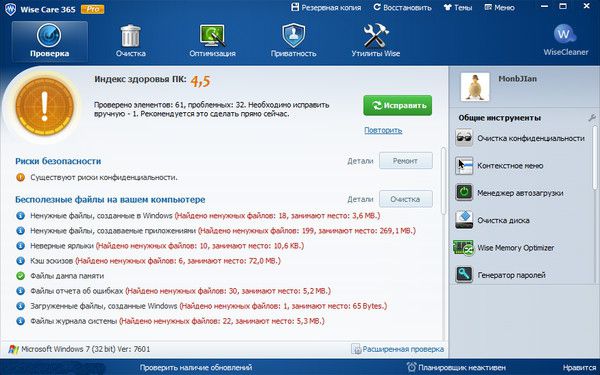Screen dimensions: 600x375
Task: Click the Расширенная проверка link
Action: pos(398,349)
